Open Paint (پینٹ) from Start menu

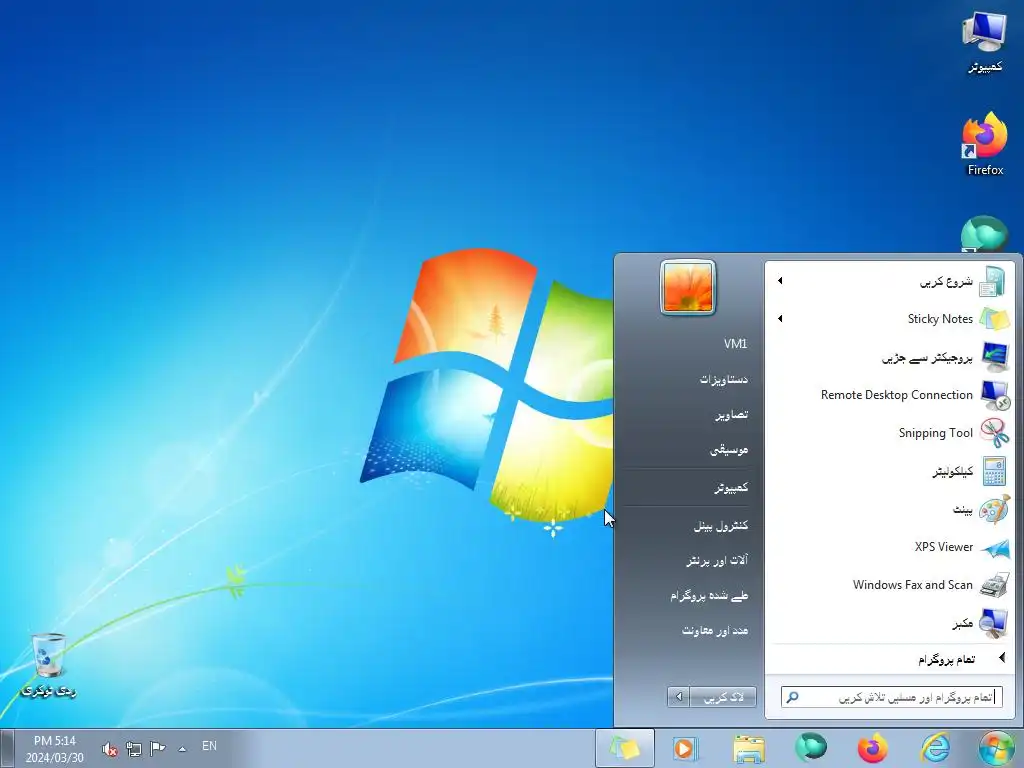[891, 509]
